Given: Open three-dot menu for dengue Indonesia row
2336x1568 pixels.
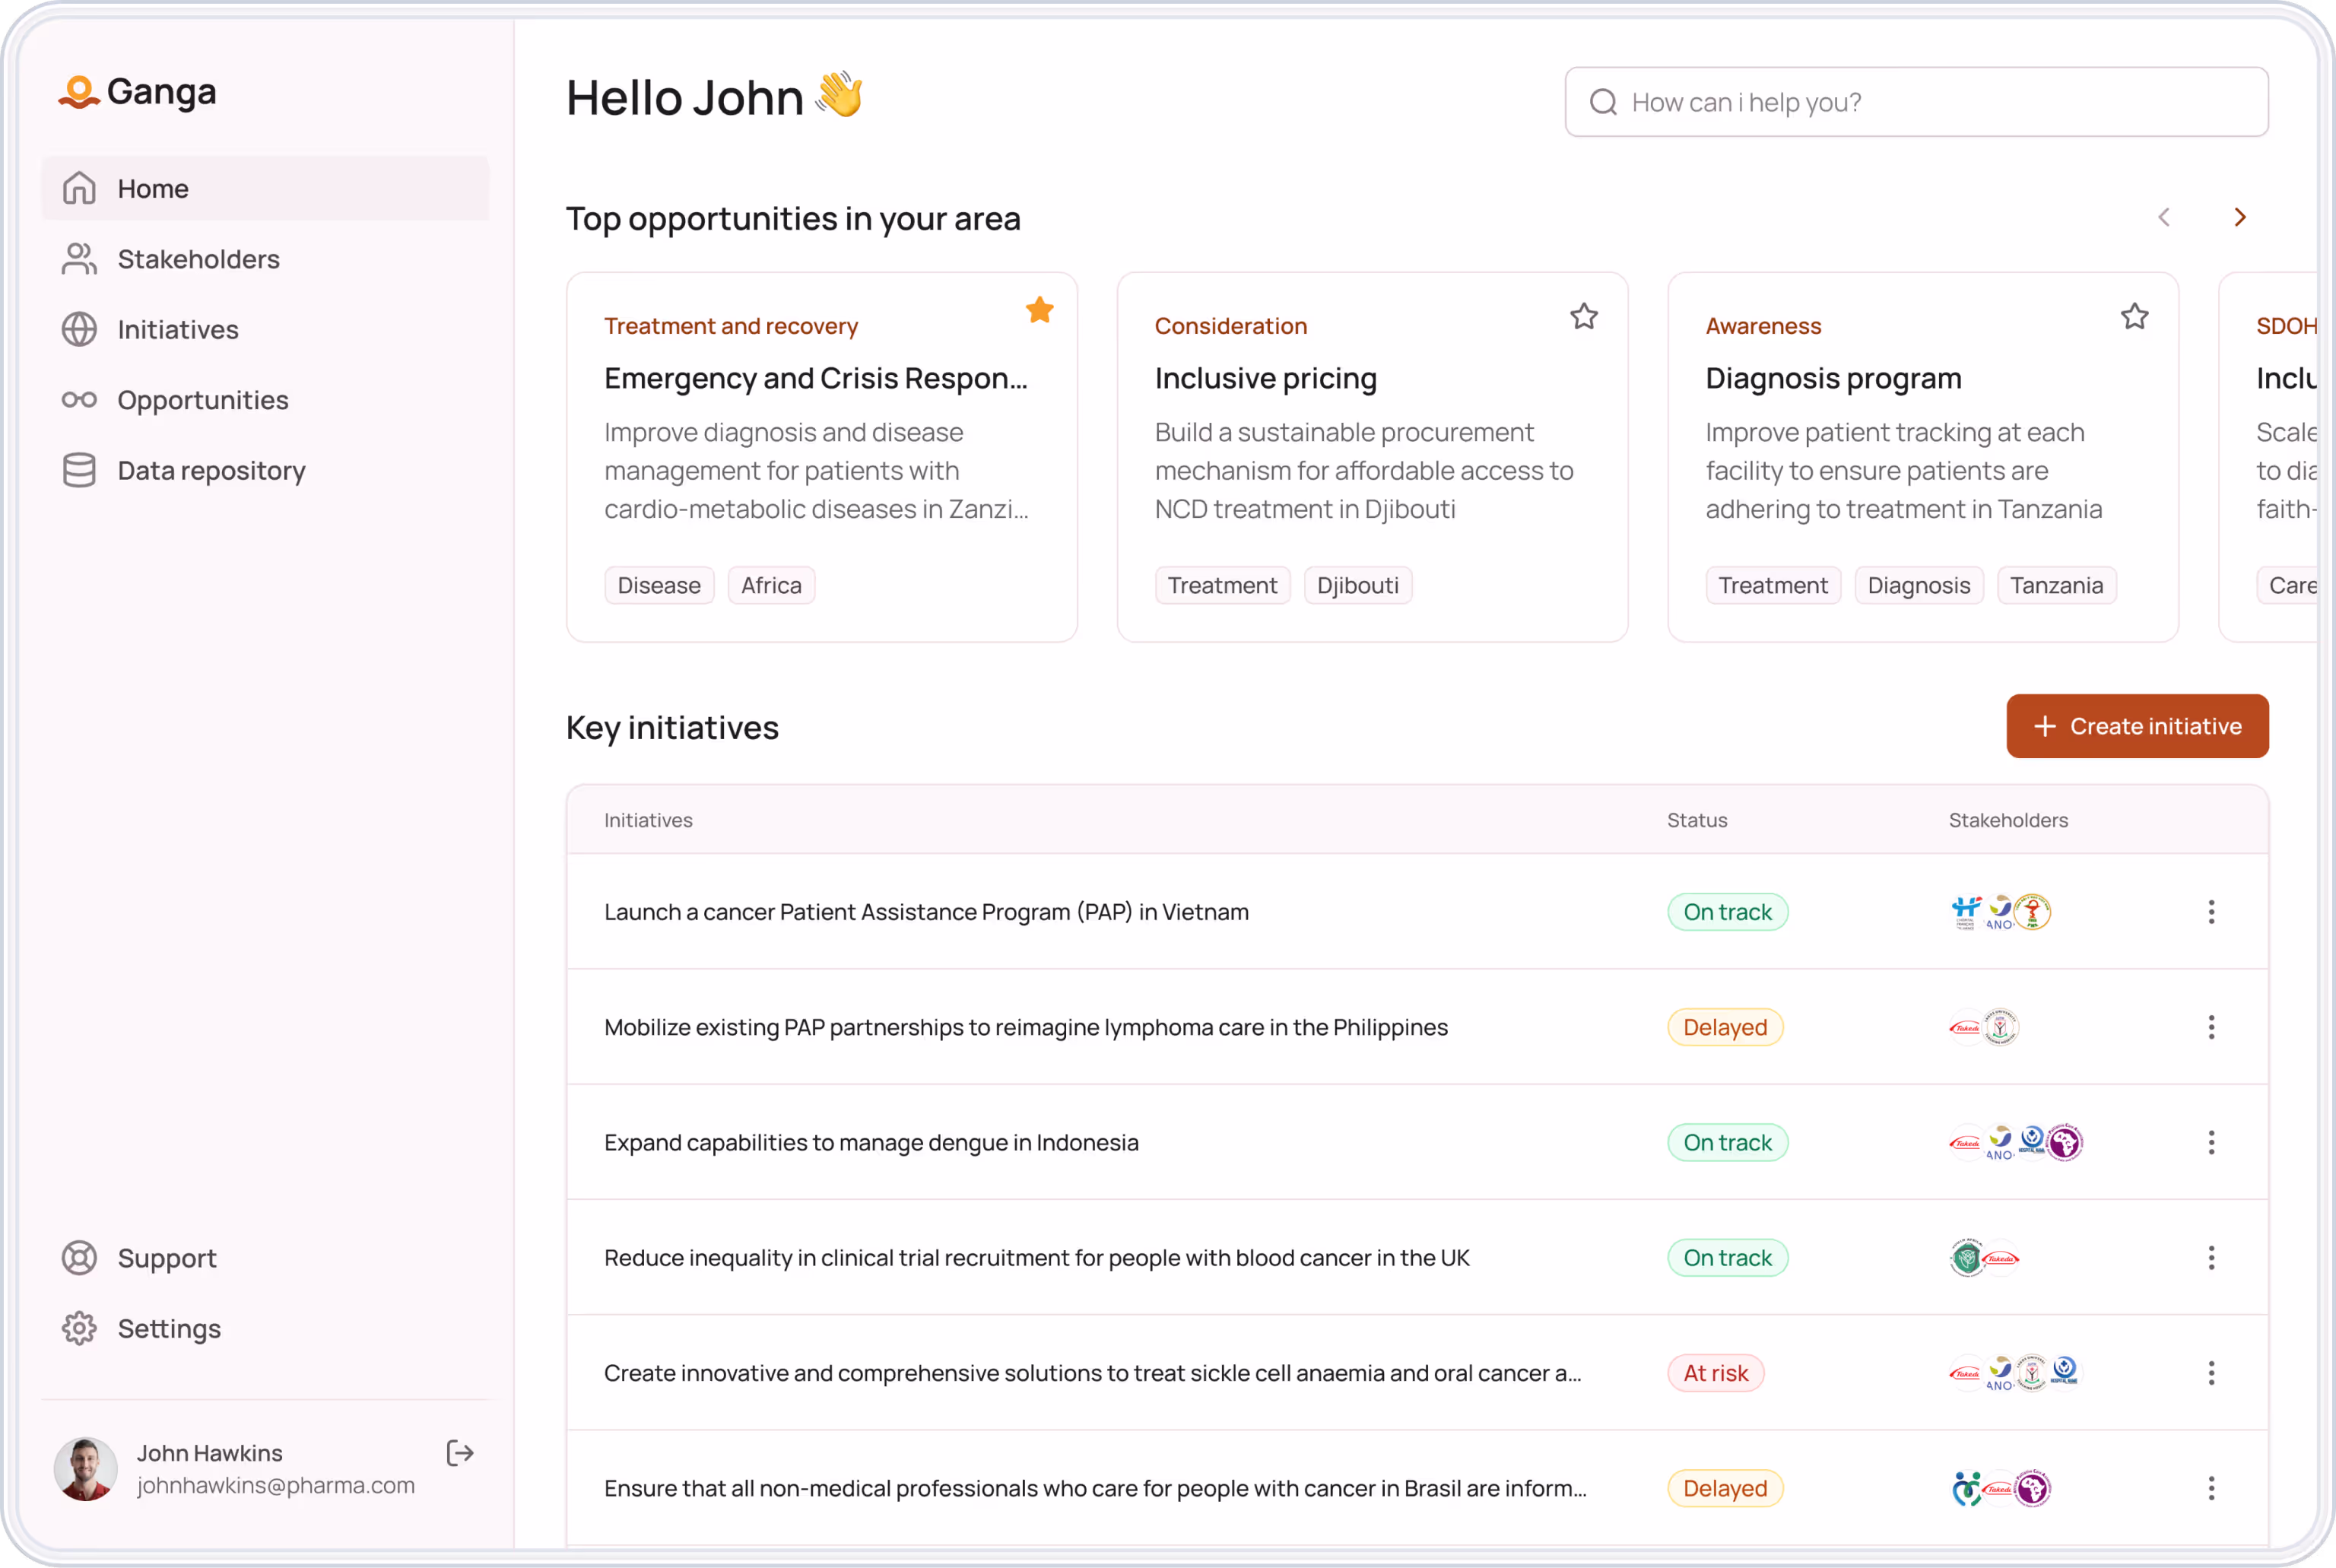Looking at the screenshot, I should (2211, 1142).
